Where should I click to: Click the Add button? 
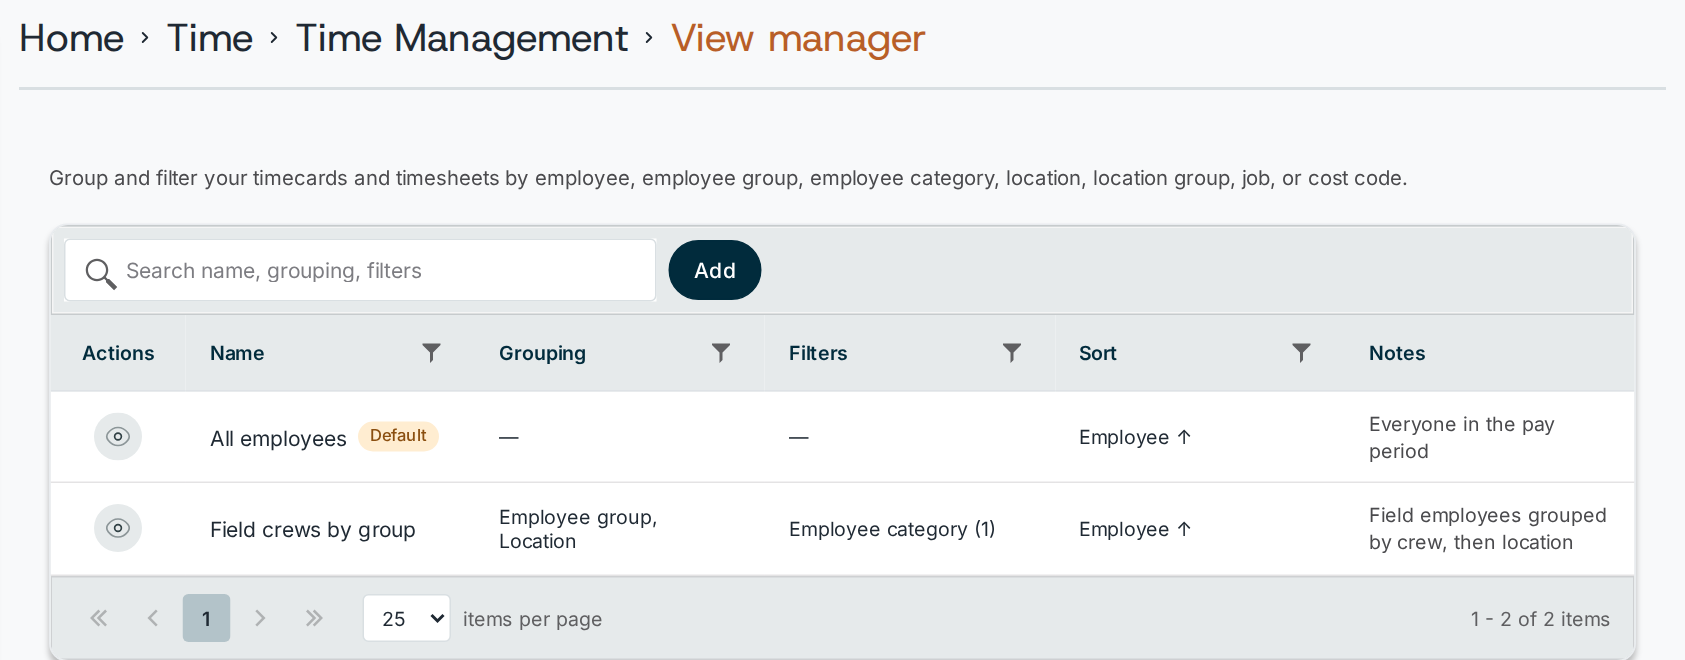coord(715,270)
